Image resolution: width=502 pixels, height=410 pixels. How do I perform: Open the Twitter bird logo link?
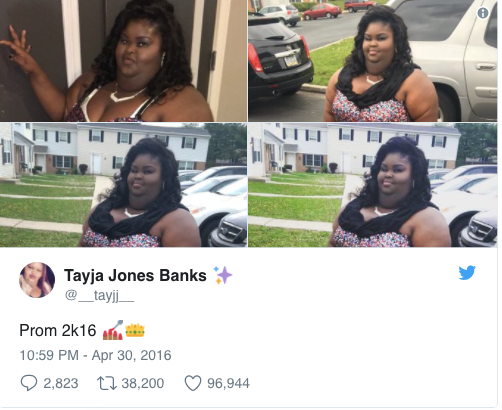(x=467, y=273)
